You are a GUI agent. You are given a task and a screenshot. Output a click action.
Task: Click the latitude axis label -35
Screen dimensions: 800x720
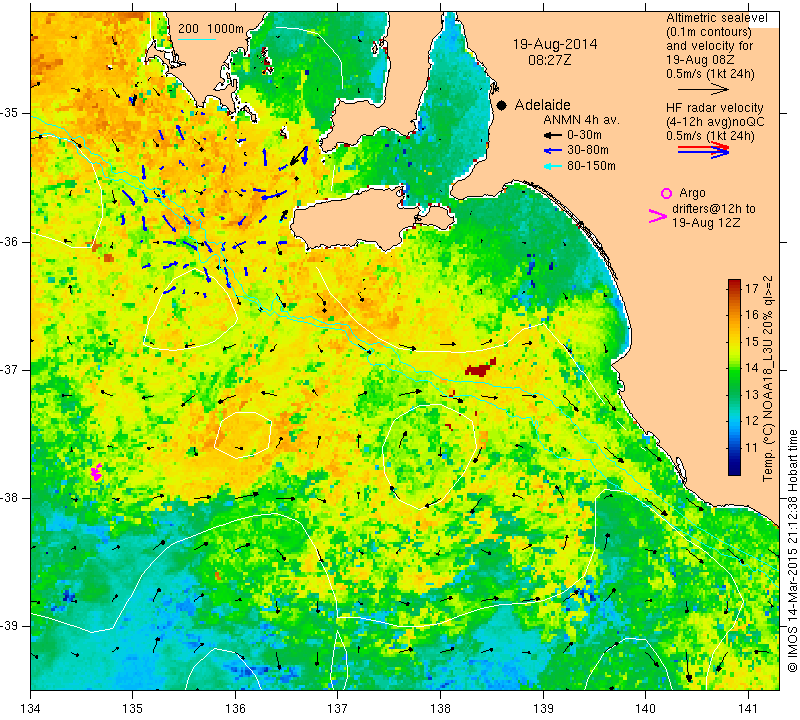9,113
